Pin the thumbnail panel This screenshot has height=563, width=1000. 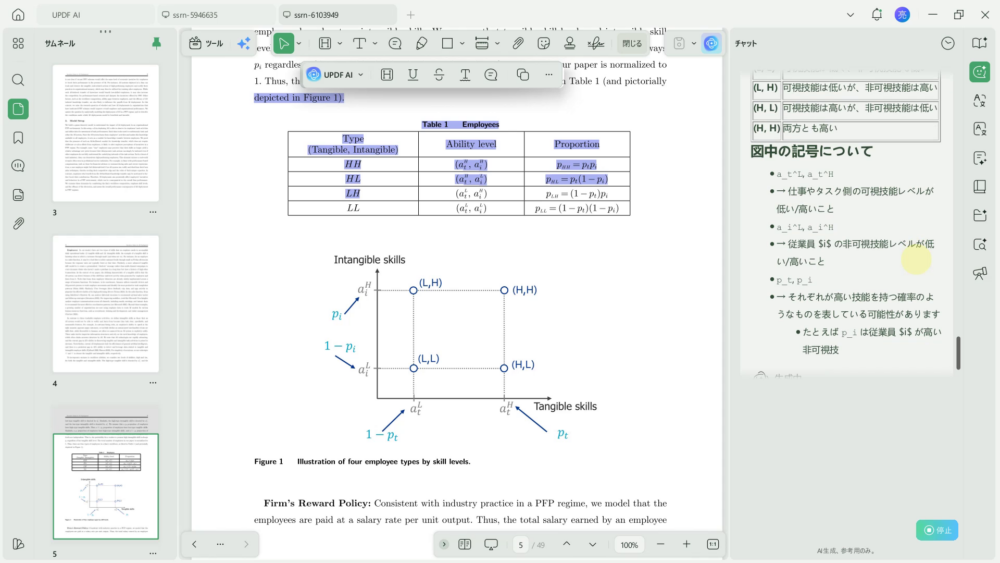[x=156, y=43]
